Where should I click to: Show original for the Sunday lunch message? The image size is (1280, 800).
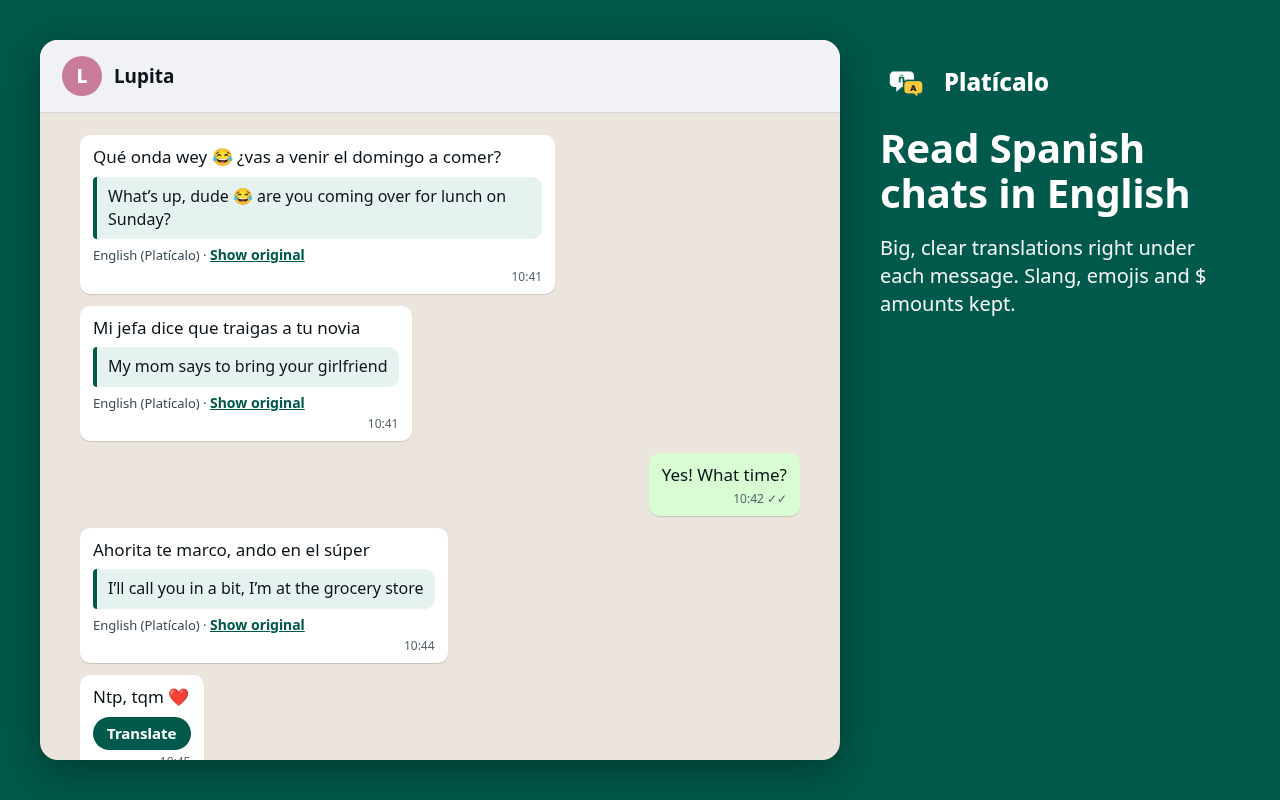click(x=257, y=255)
